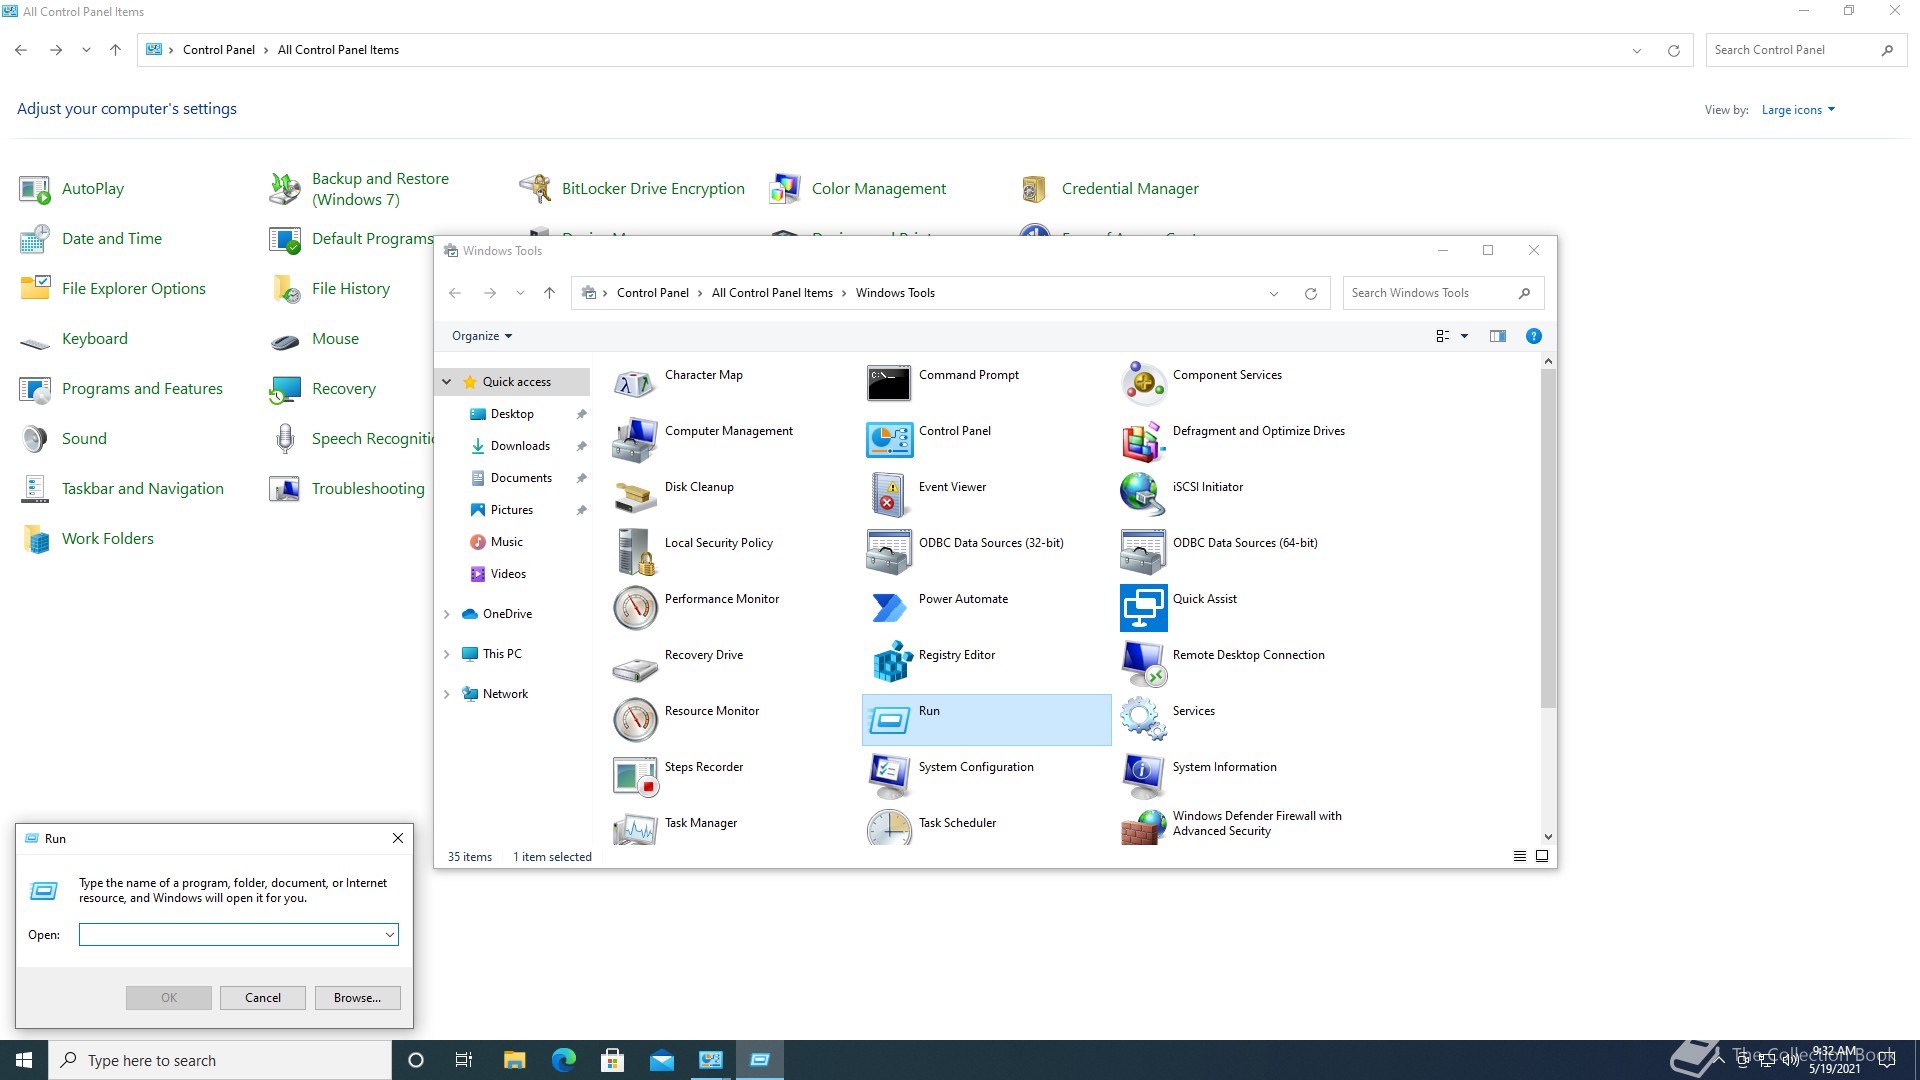Go up one level in Windows Tools
The height and width of the screenshot is (1080, 1920).
coord(549,293)
